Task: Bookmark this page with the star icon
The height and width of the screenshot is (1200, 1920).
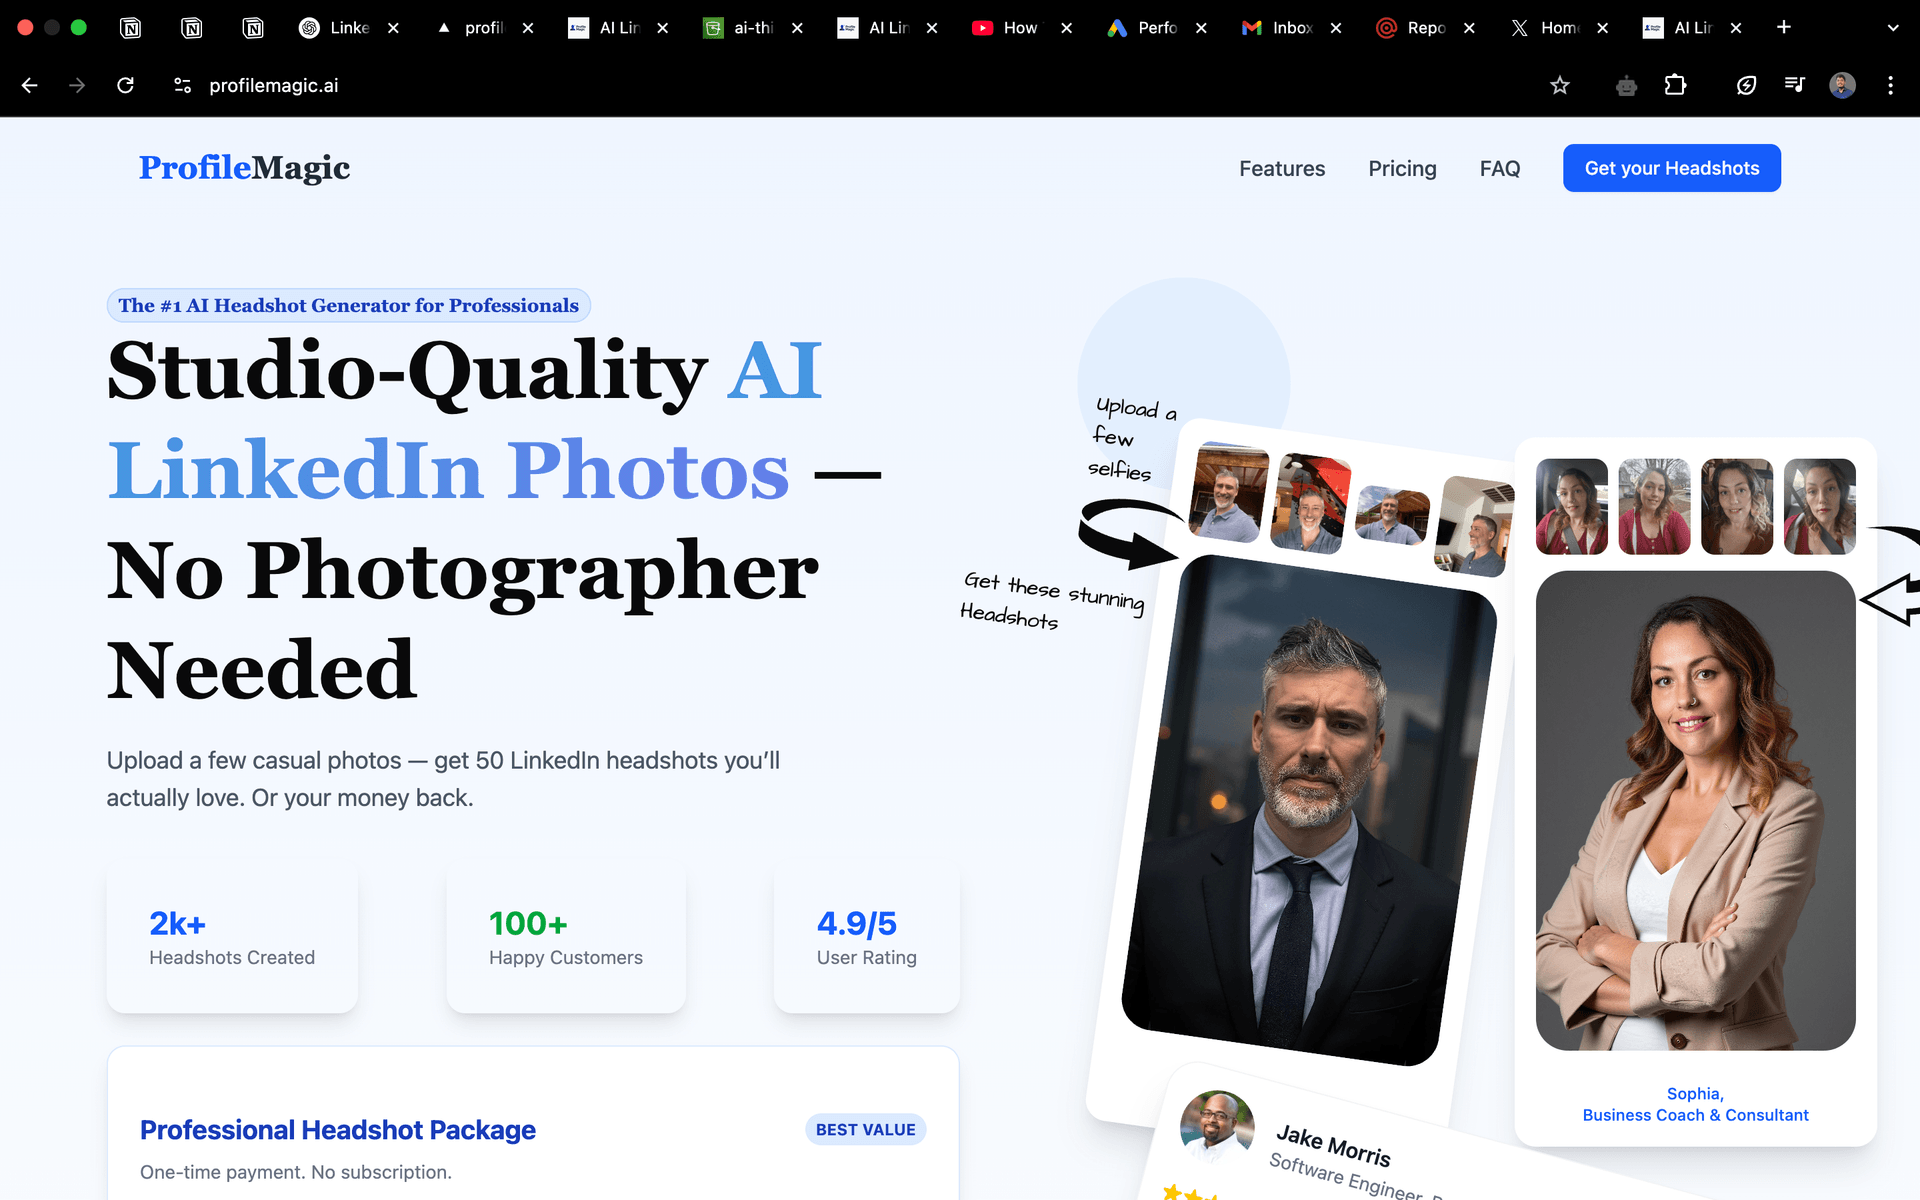Action: pos(1559,86)
